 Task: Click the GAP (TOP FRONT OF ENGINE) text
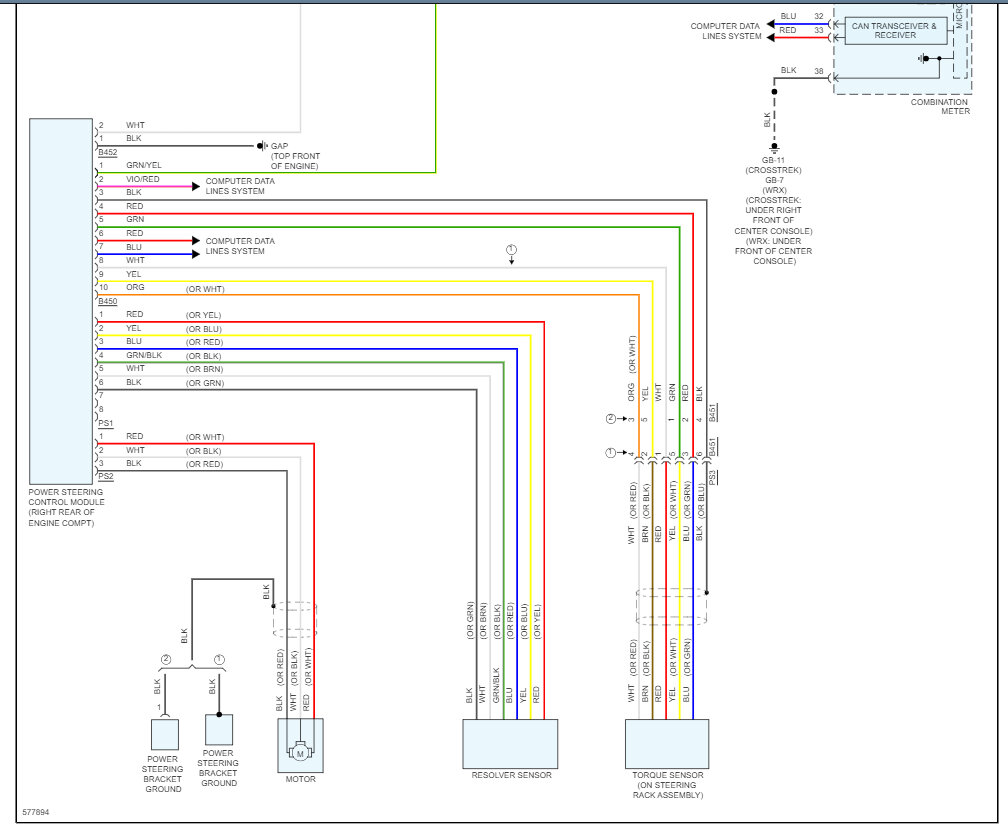(x=295, y=156)
